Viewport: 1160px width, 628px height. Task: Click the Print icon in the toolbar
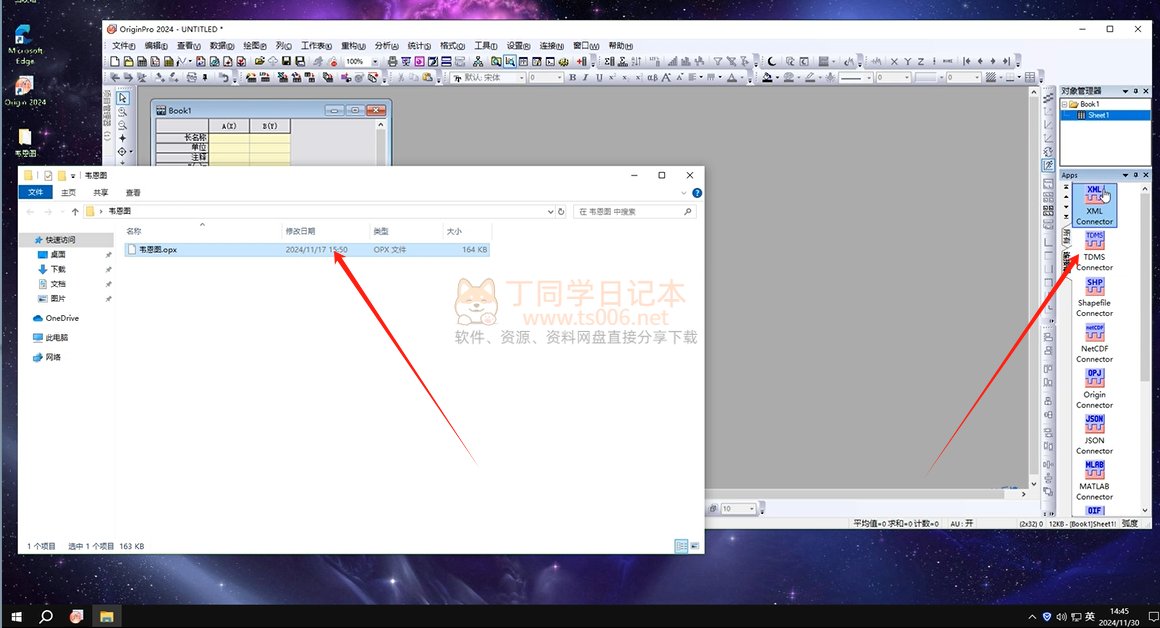(392, 61)
